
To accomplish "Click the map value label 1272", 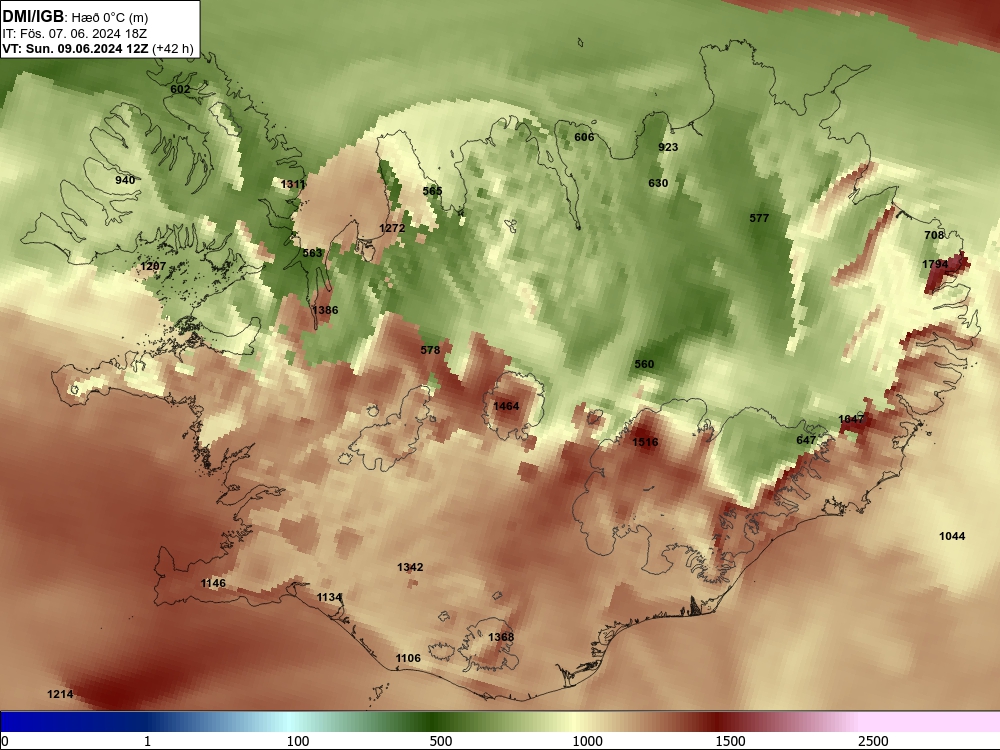I will [x=392, y=228].
